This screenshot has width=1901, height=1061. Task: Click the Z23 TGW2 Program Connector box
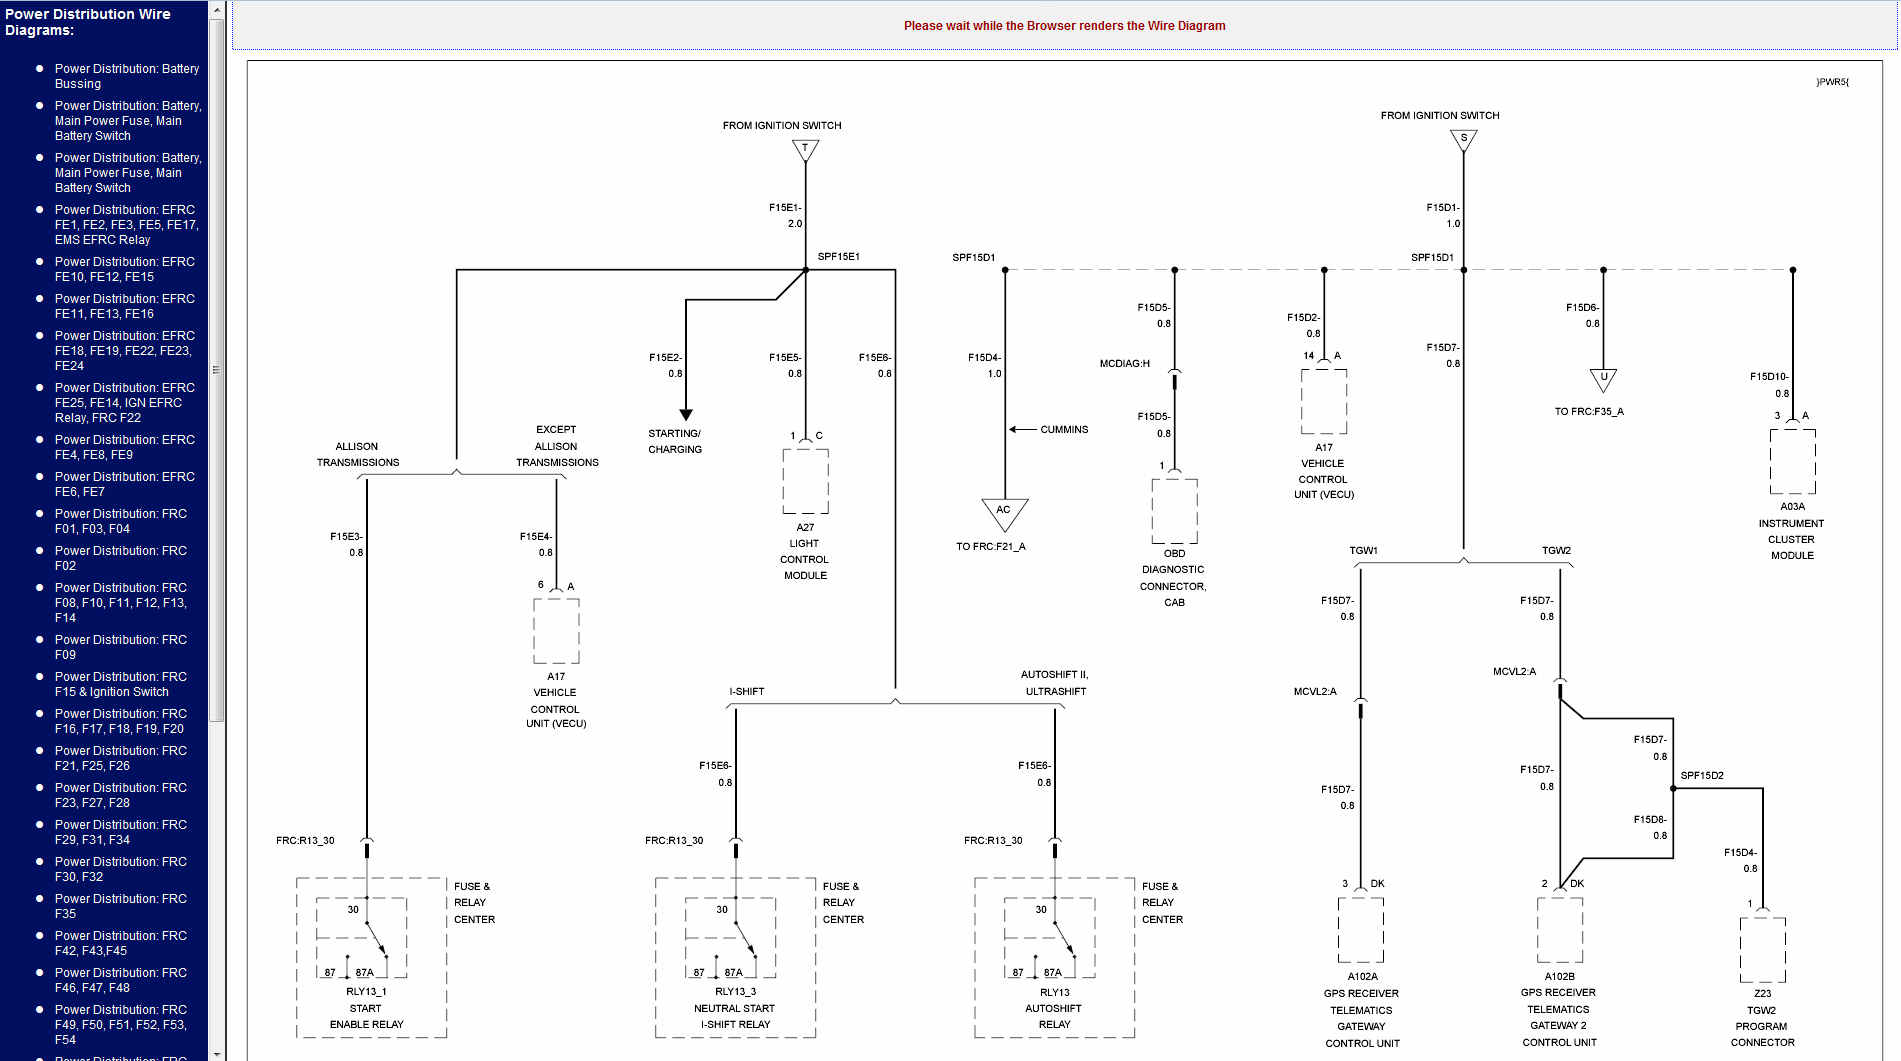[1762, 950]
